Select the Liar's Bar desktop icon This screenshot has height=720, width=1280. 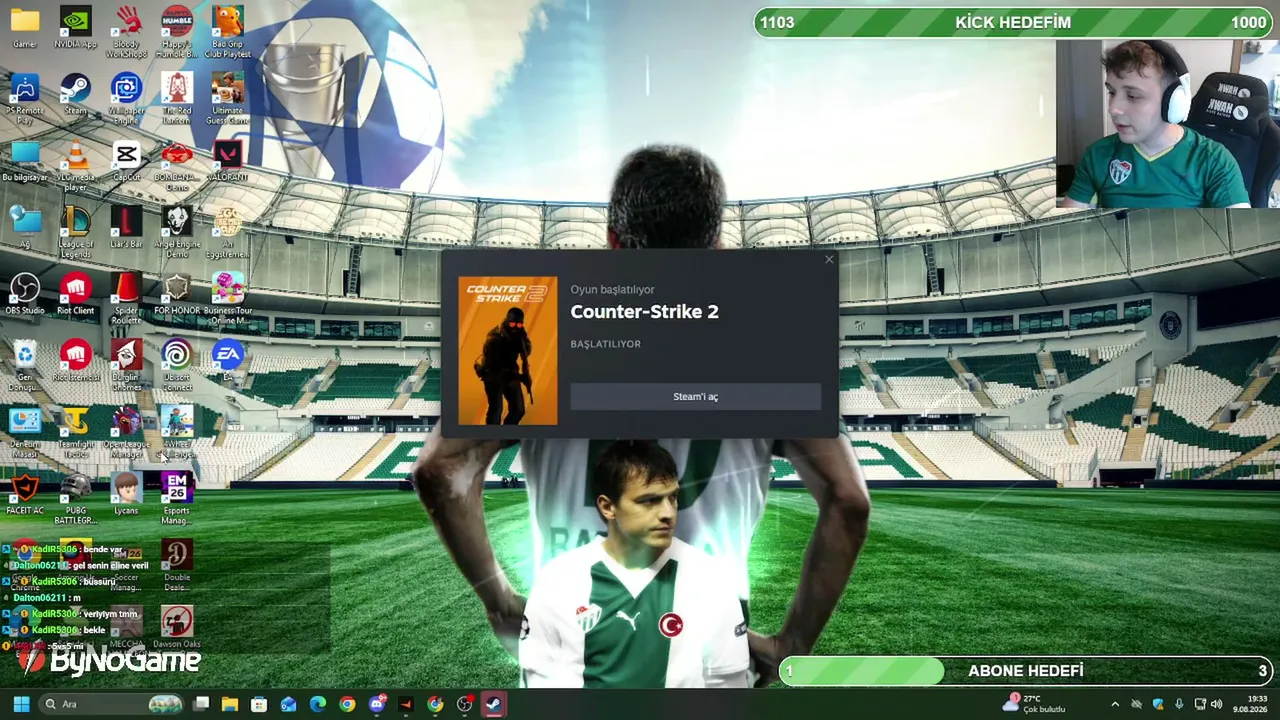(x=126, y=228)
